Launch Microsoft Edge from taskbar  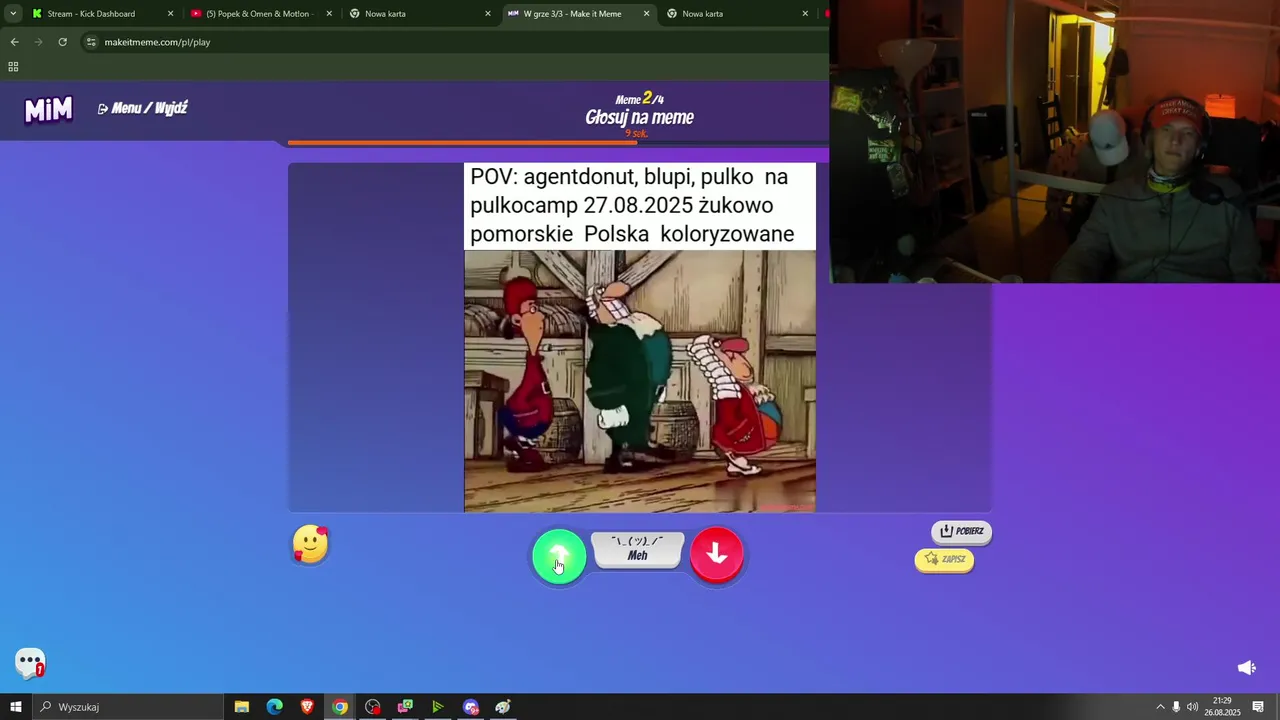point(274,707)
